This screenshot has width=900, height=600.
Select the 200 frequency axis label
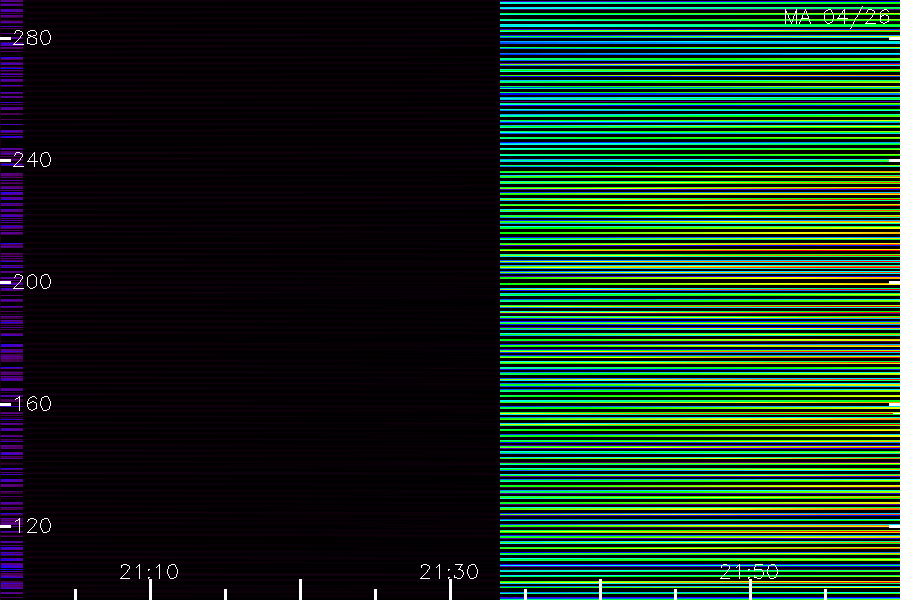pos(32,281)
